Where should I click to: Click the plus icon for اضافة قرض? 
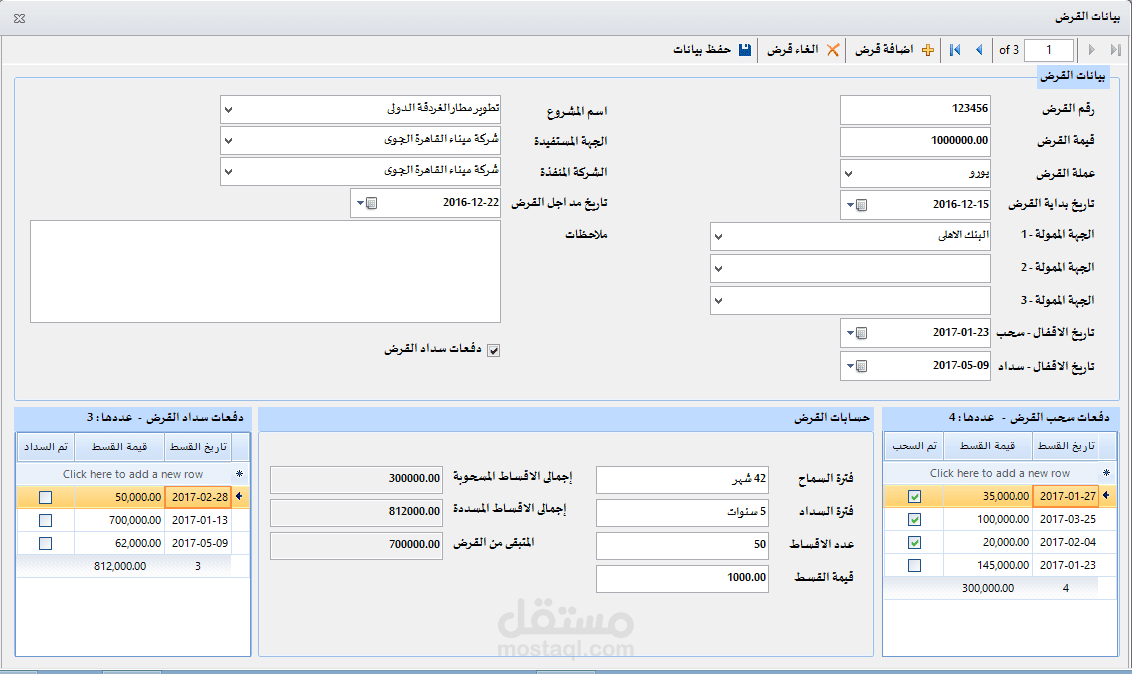926,49
